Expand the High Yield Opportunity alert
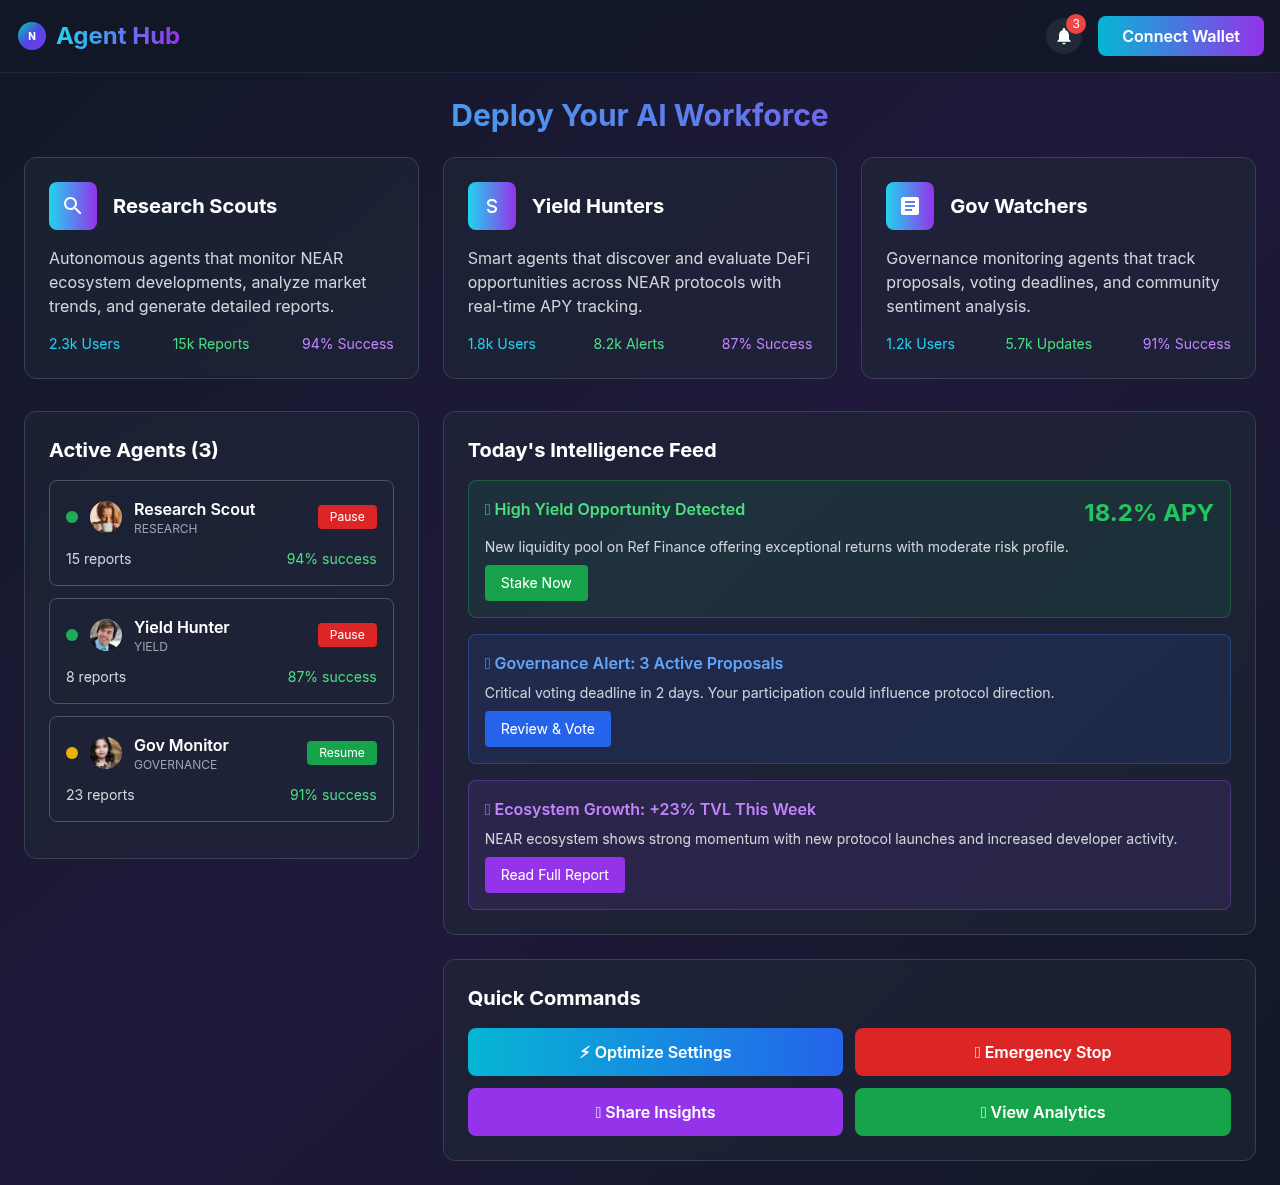The height and width of the screenshot is (1185, 1280). click(x=615, y=509)
